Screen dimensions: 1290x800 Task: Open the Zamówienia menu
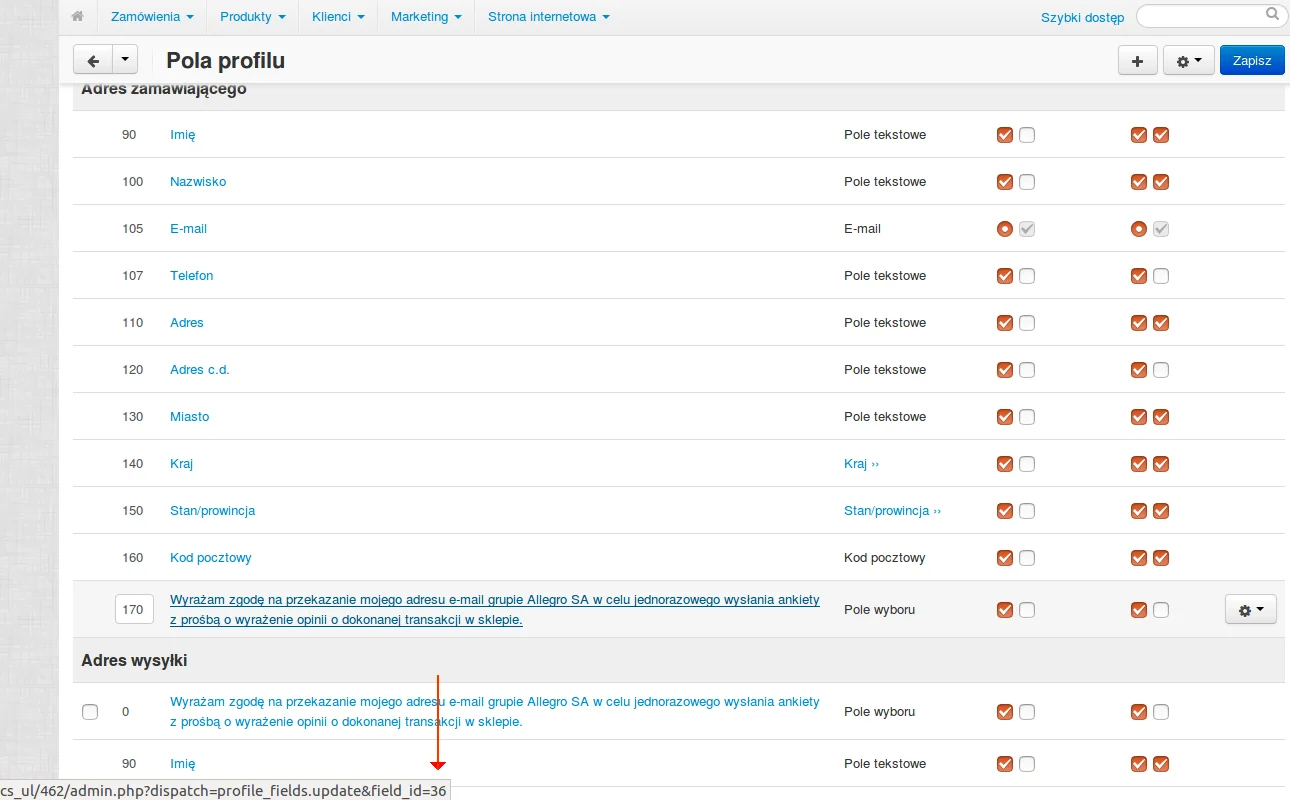coord(152,17)
